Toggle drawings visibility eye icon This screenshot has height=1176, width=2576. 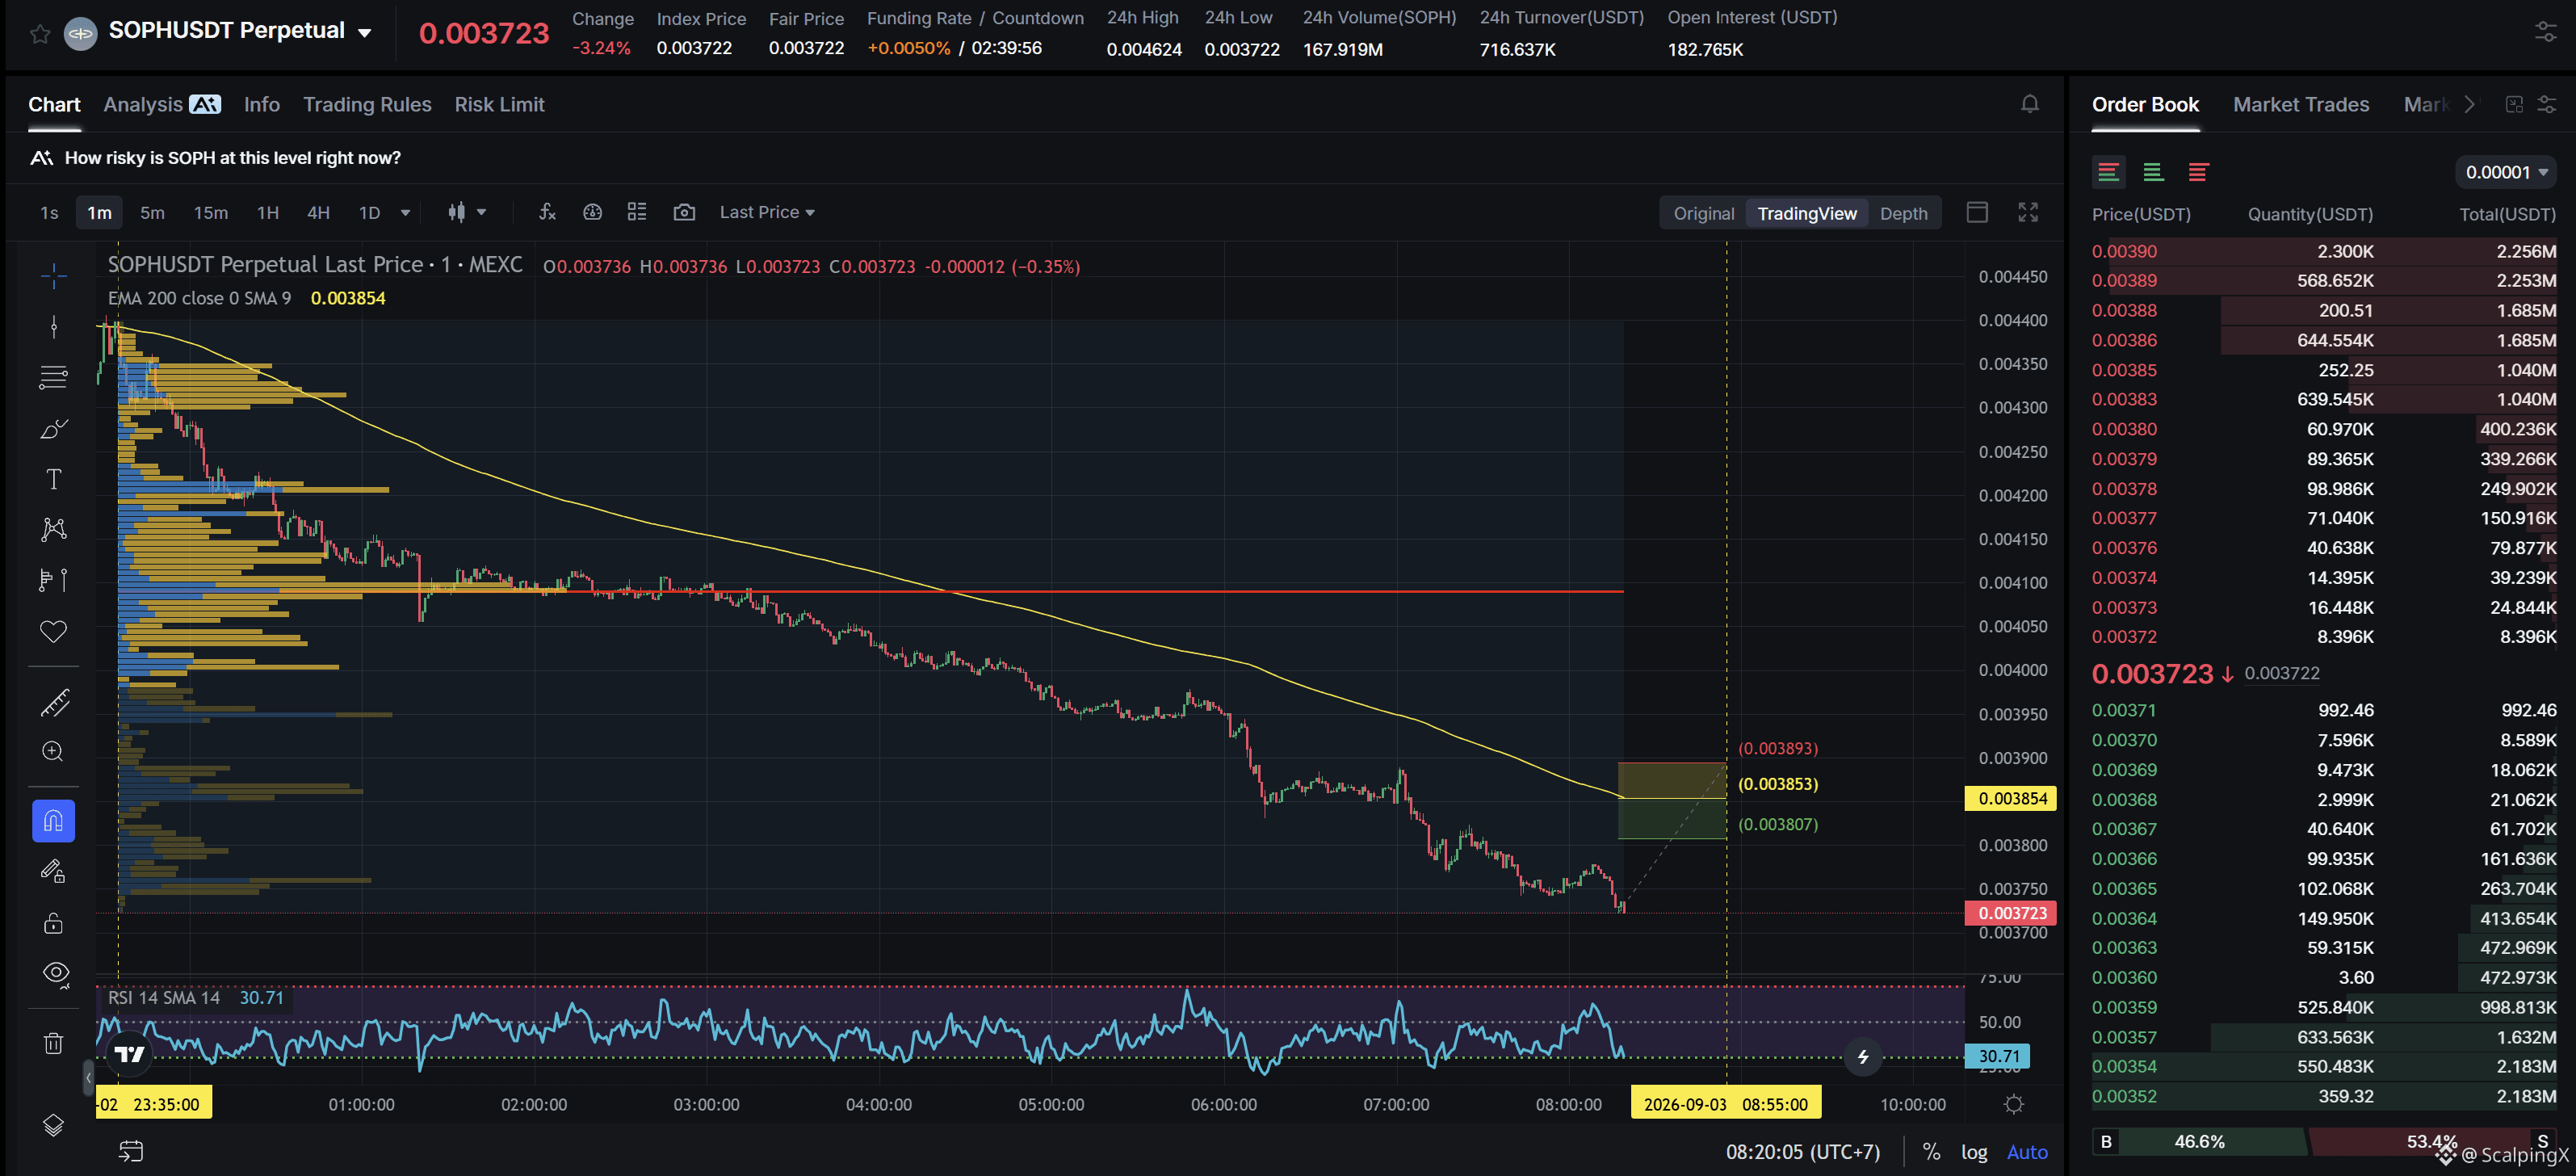pyautogui.click(x=55, y=973)
